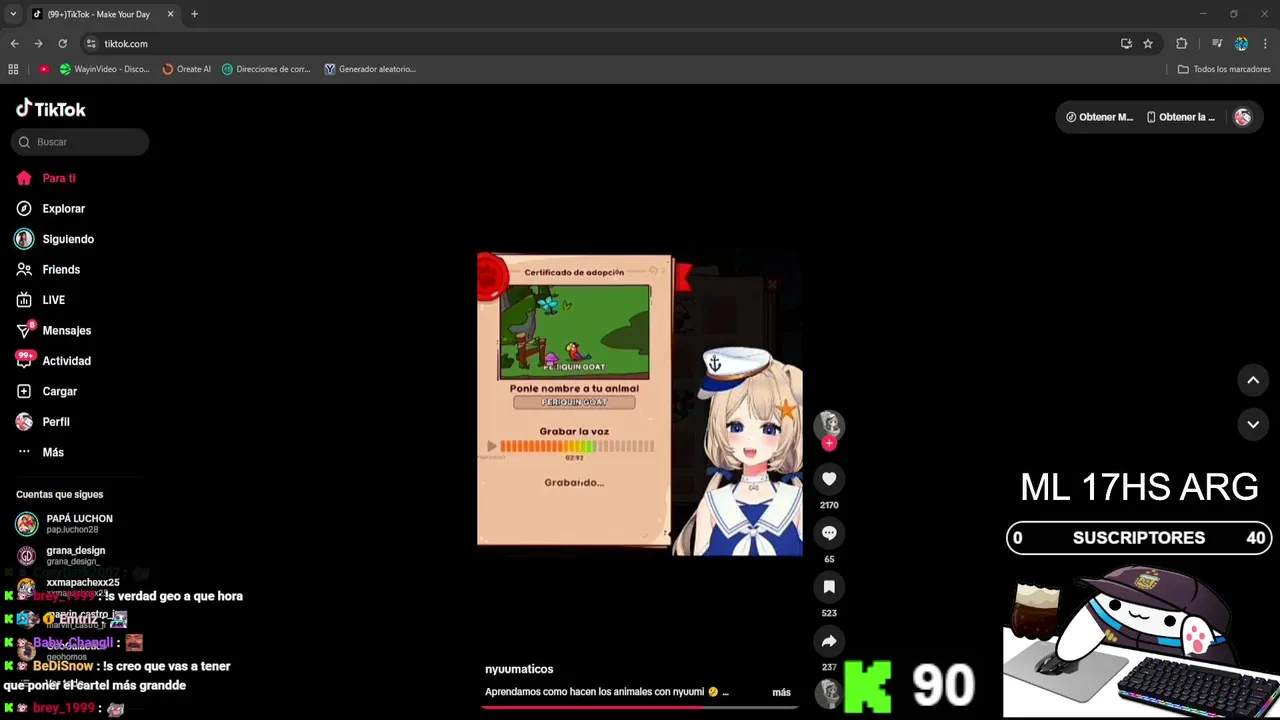Open the browser apps grid icon
1280x720 pixels.
coord(13,69)
